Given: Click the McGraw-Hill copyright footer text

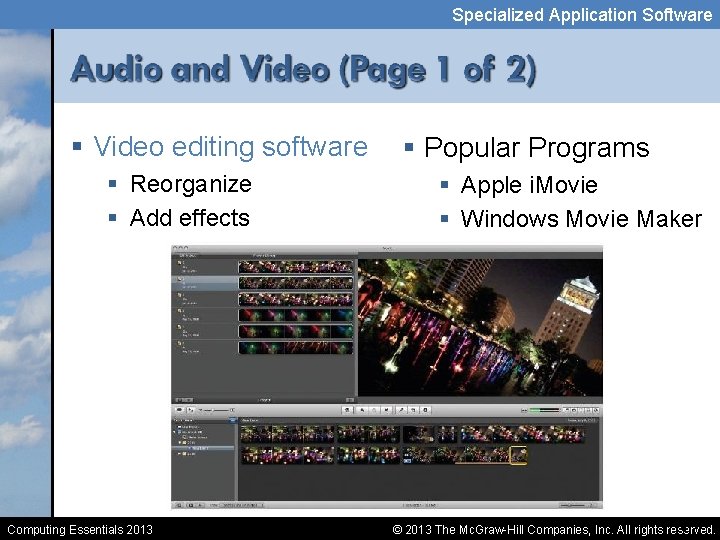Looking at the screenshot, I should (553, 529).
